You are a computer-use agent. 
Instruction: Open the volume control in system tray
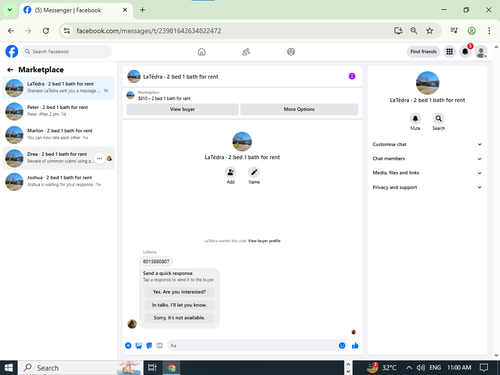tap(421, 368)
